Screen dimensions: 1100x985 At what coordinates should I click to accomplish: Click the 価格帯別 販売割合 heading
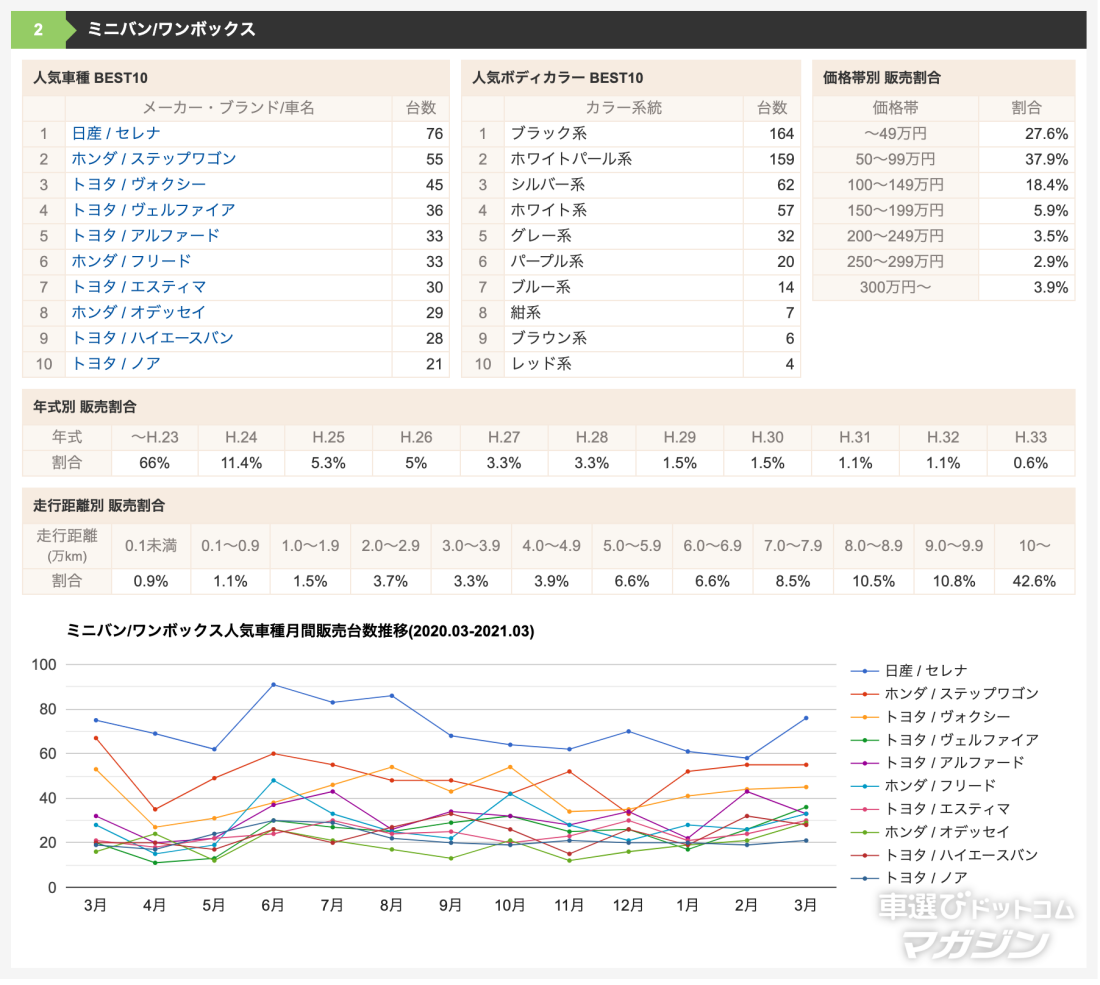[x=882, y=78]
